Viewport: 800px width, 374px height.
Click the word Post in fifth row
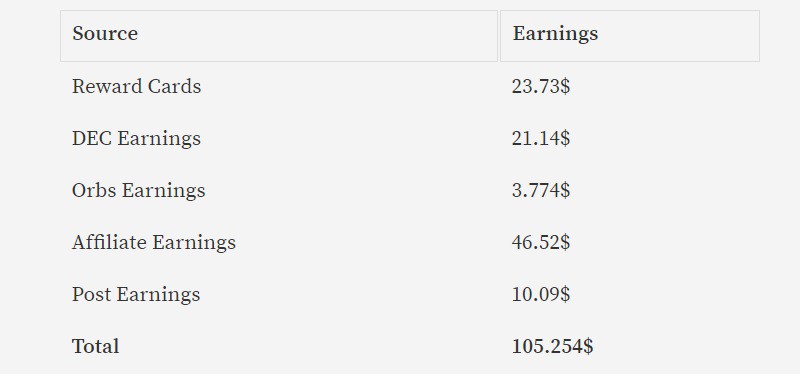click(x=92, y=295)
